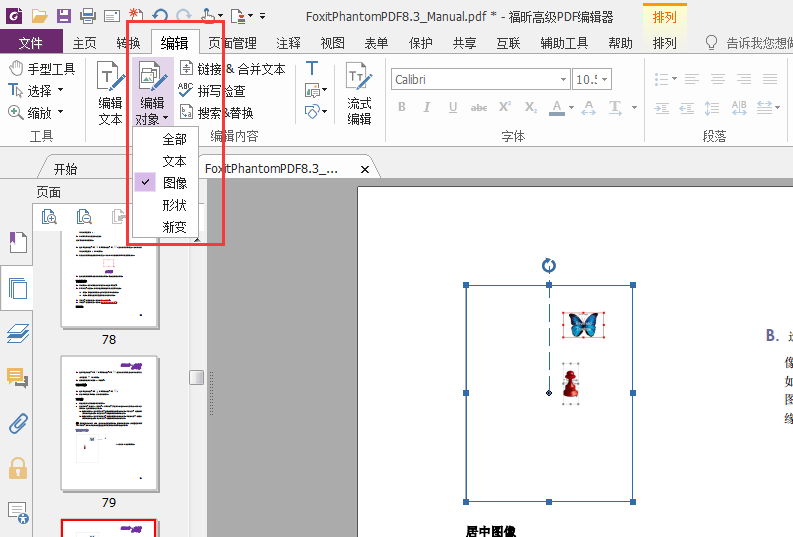Switch to the 保护 (Protect) ribbon tab
Image resolution: width=793 pixels, height=537 pixels.
click(420, 43)
